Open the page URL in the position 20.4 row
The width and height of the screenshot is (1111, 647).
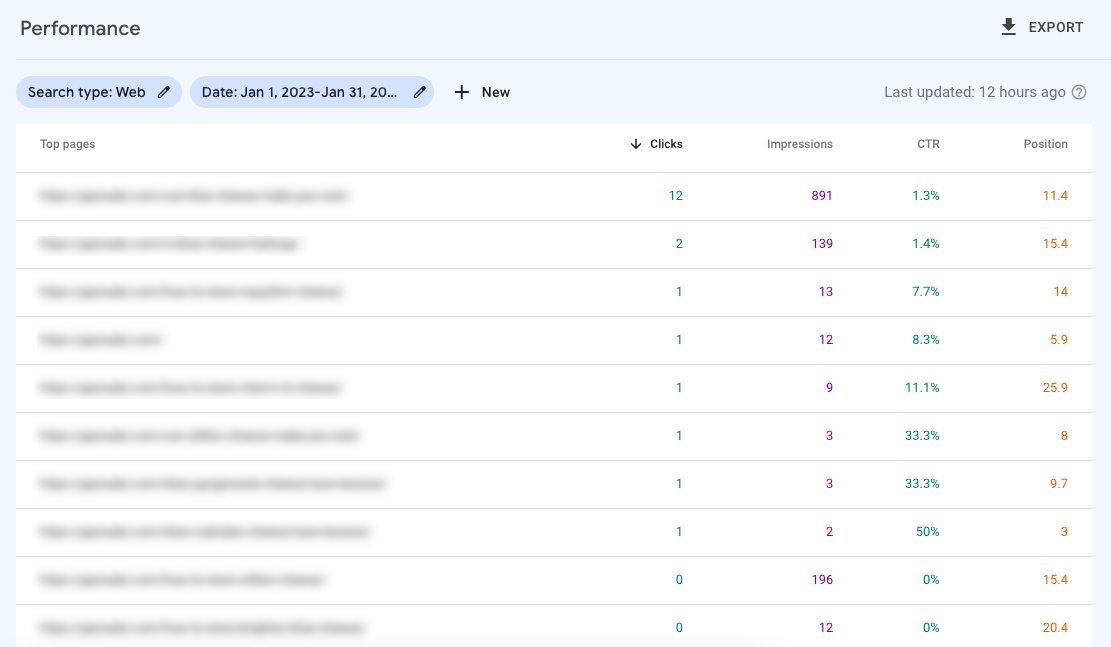[x=202, y=628]
